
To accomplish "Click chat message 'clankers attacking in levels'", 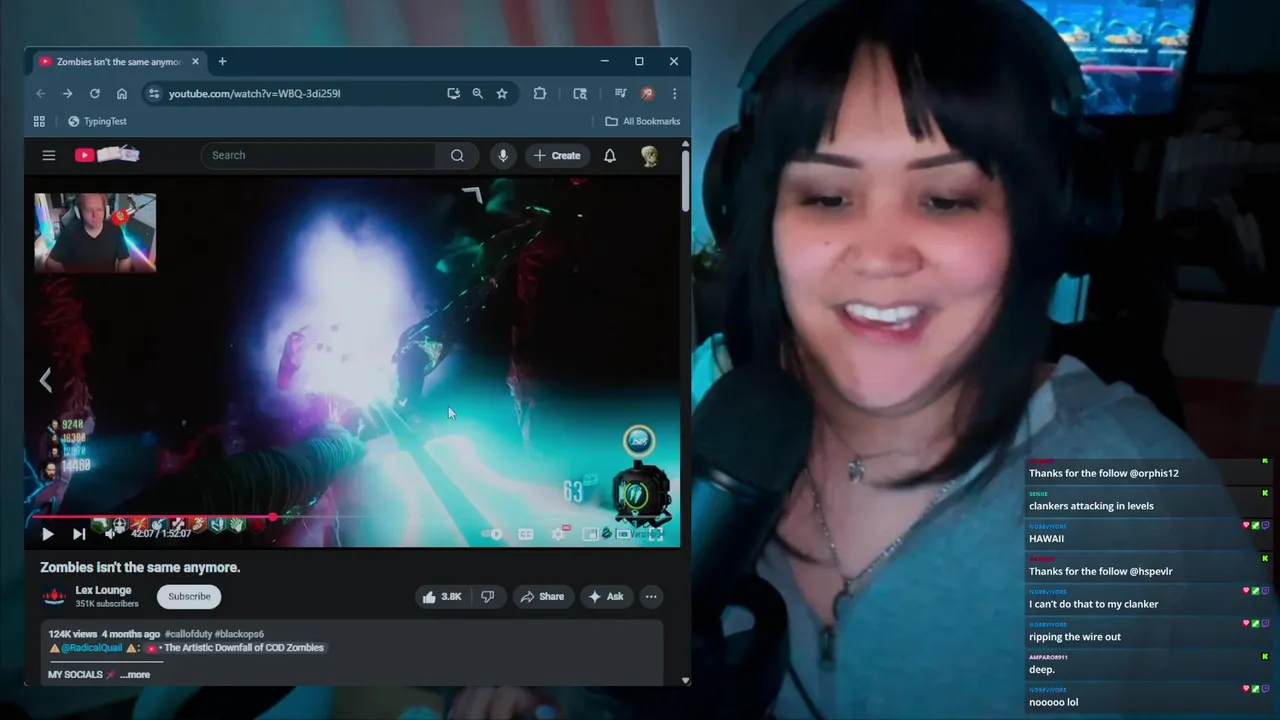I will pos(1091,506).
